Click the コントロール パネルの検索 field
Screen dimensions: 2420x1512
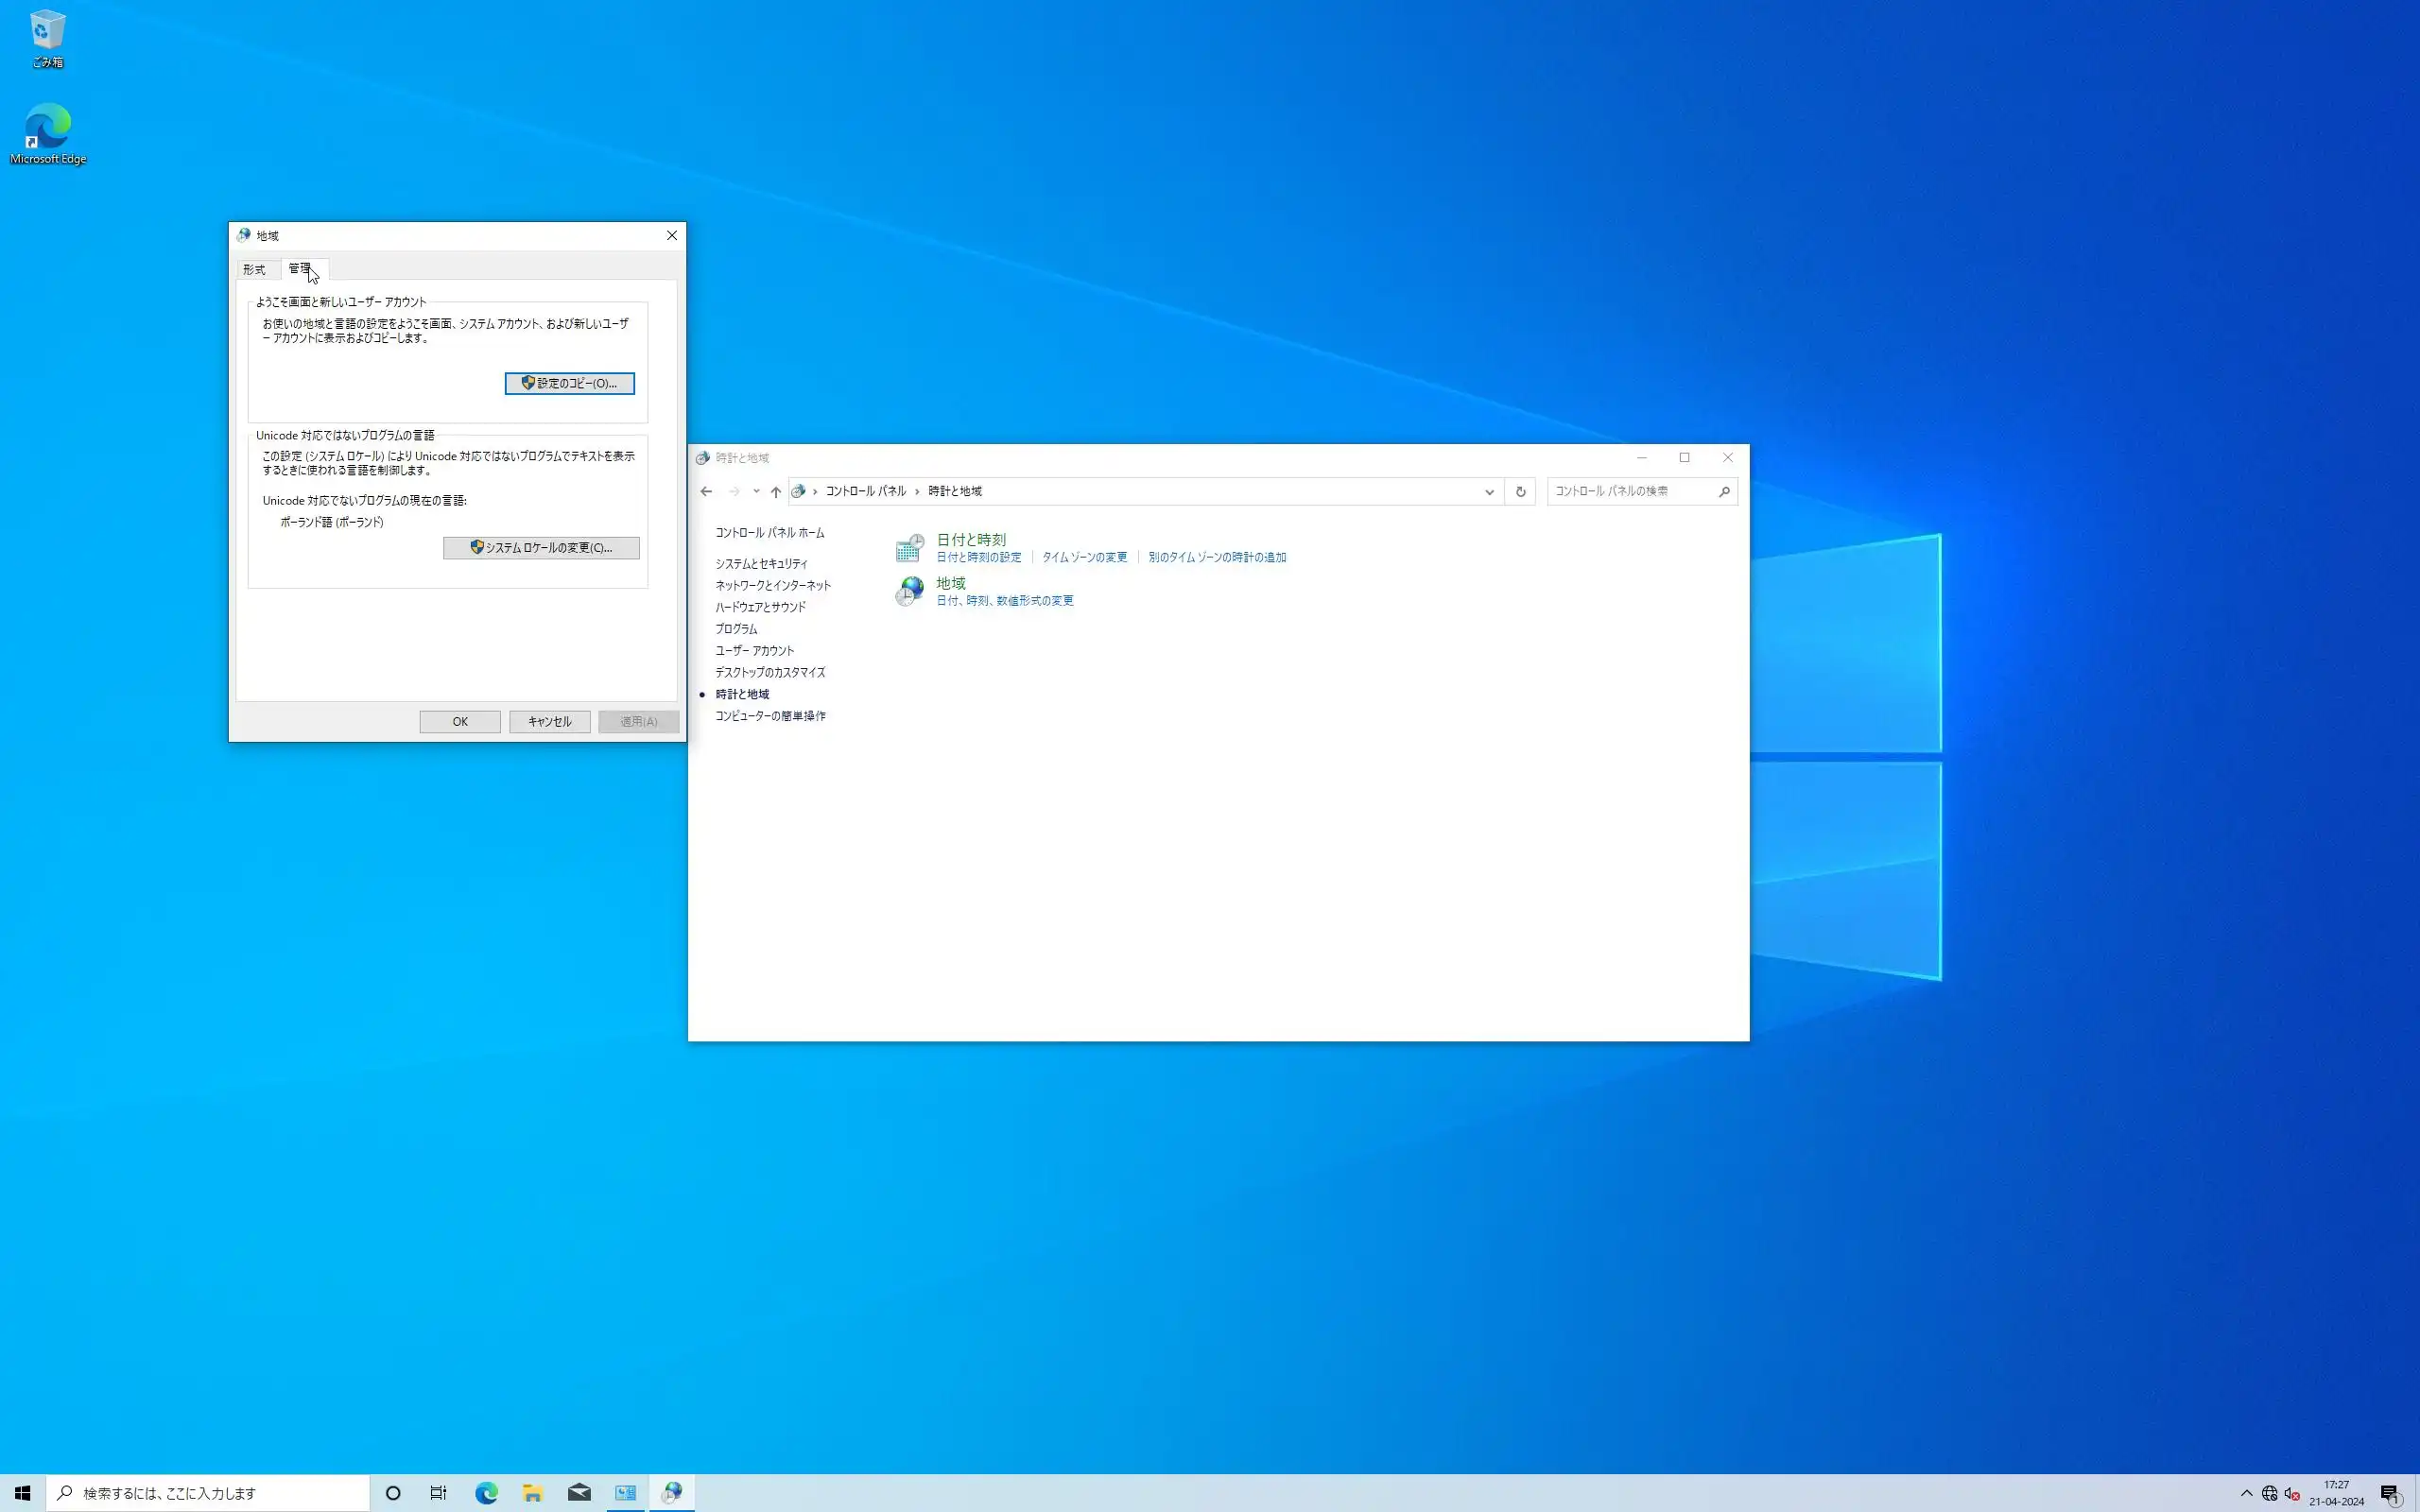coord(1630,491)
